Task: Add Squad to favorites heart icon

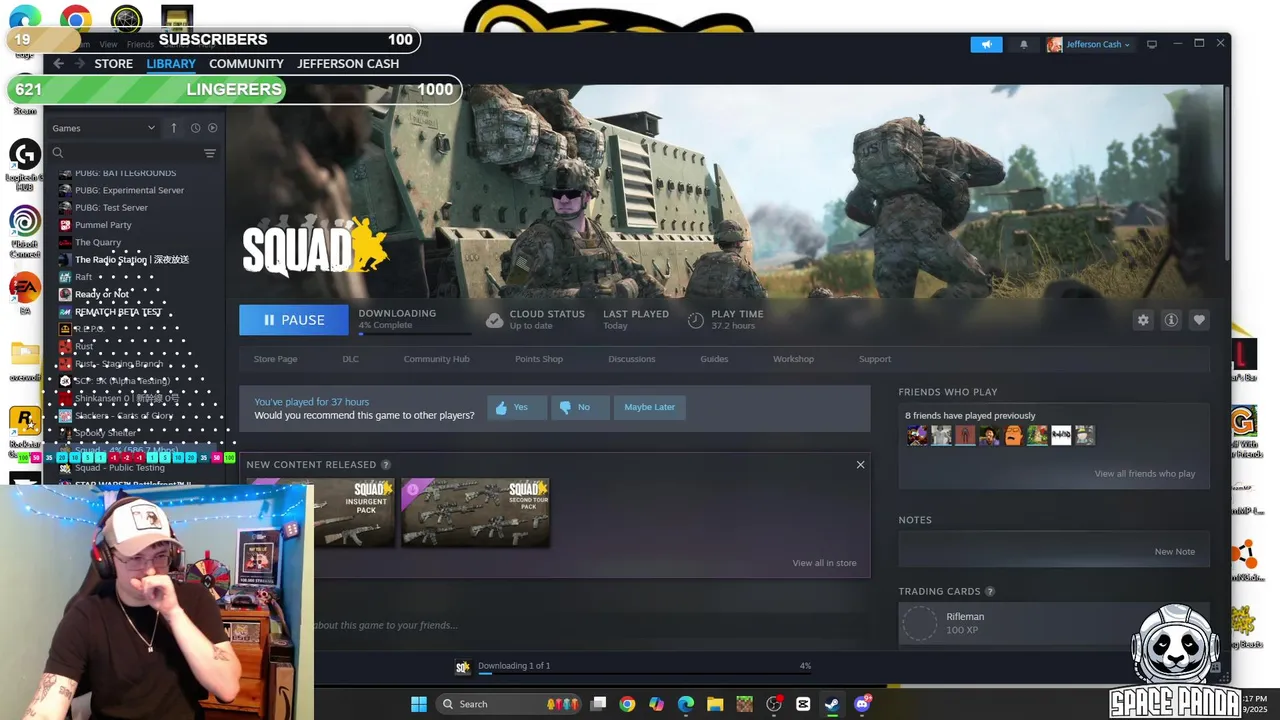Action: tap(1199, 320)
